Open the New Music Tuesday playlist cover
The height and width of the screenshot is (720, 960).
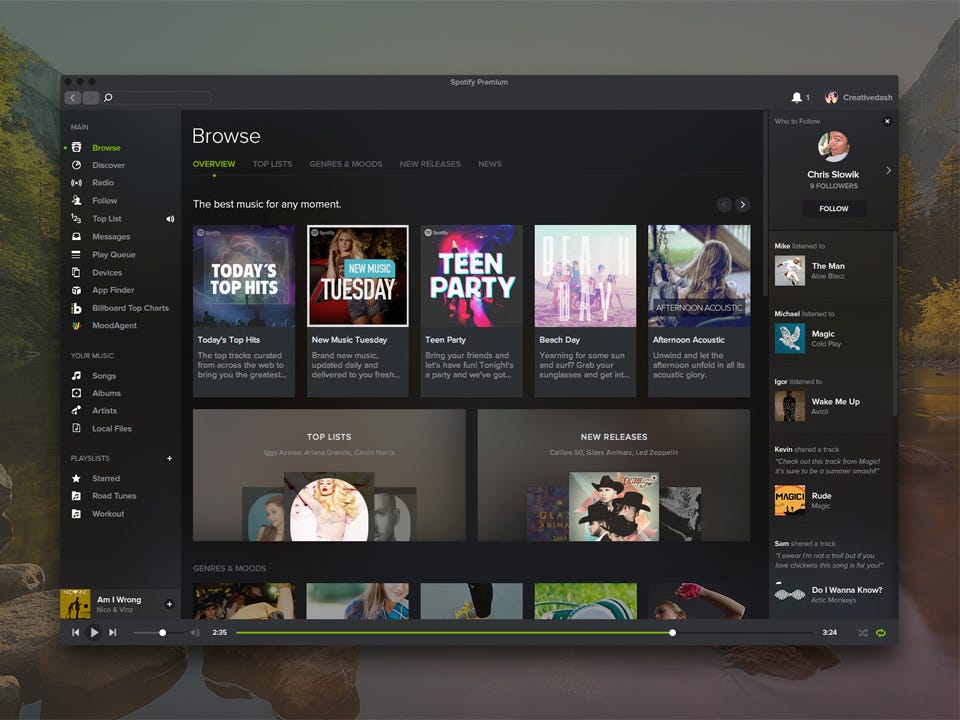tap(358, 276)
